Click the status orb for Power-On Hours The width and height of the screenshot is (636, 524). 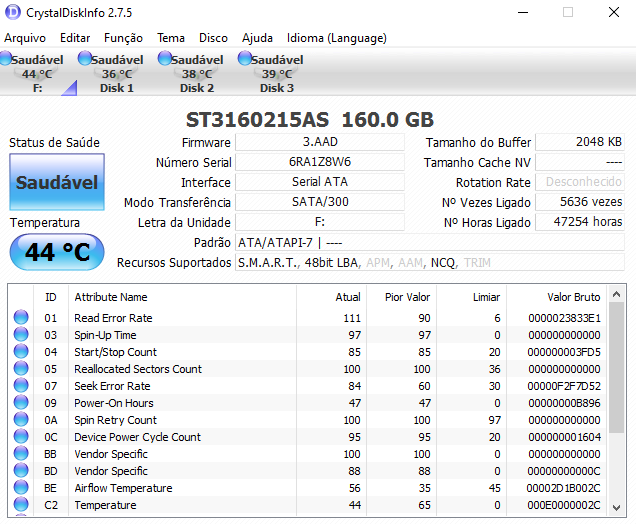21,403
